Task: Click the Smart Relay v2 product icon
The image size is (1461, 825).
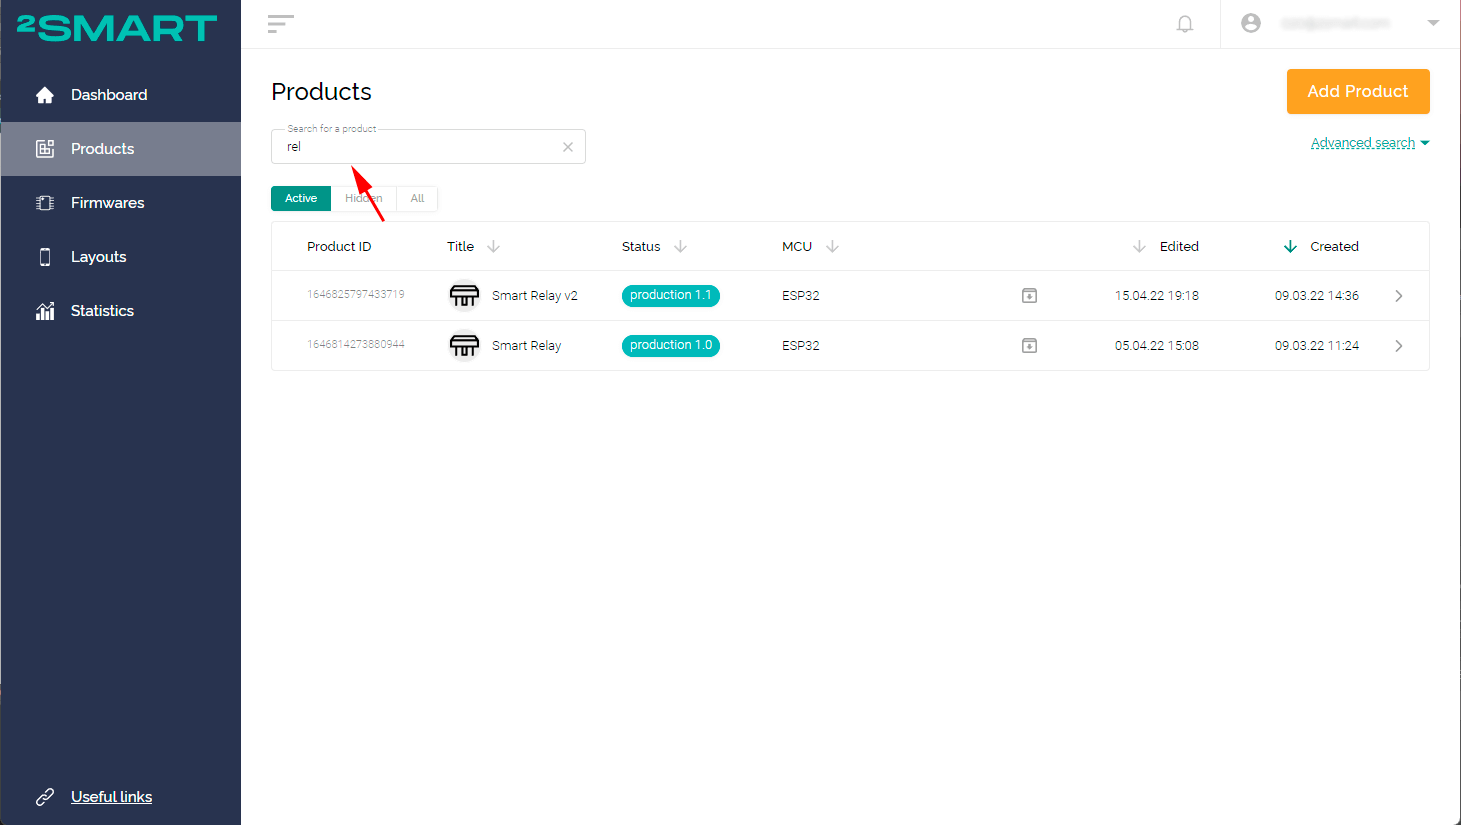Action: 464,296
